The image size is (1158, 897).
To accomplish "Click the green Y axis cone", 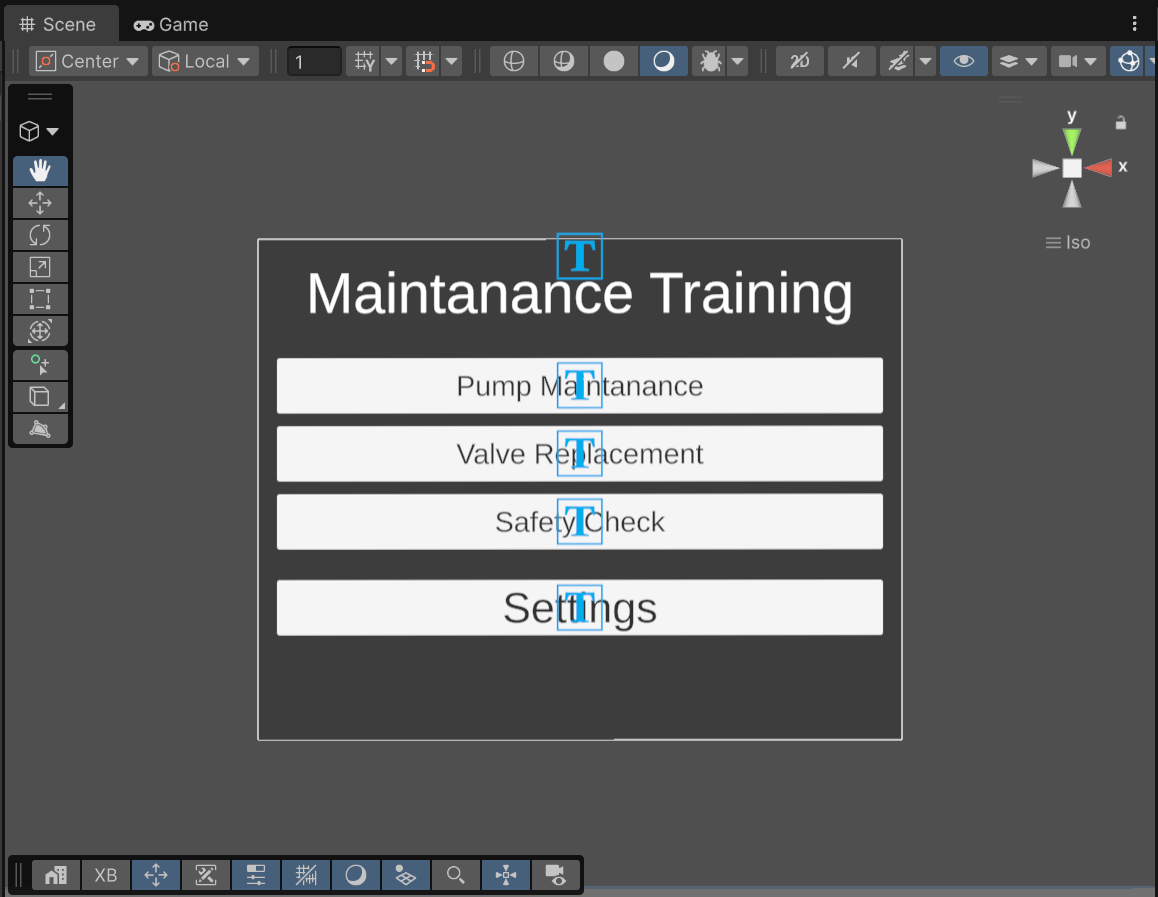I will coord(1072,140).
